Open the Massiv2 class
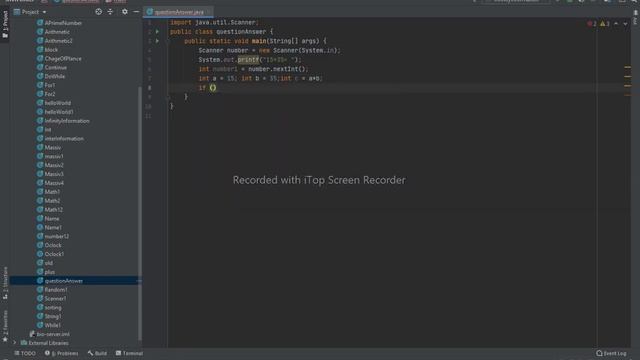The width and height of the screenshot is (640, 360). click(x=50, y=165)
